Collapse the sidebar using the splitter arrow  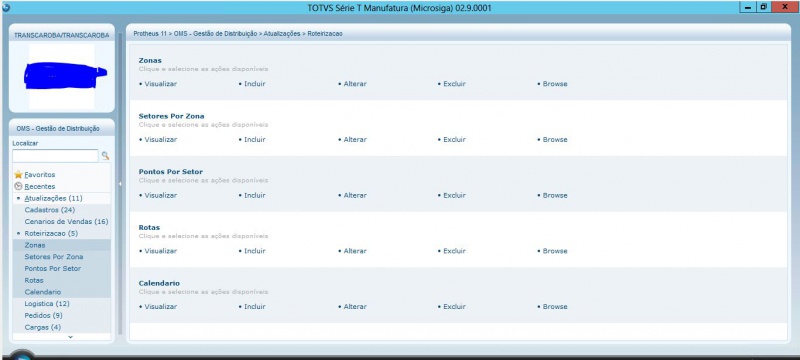pos(120,184)
